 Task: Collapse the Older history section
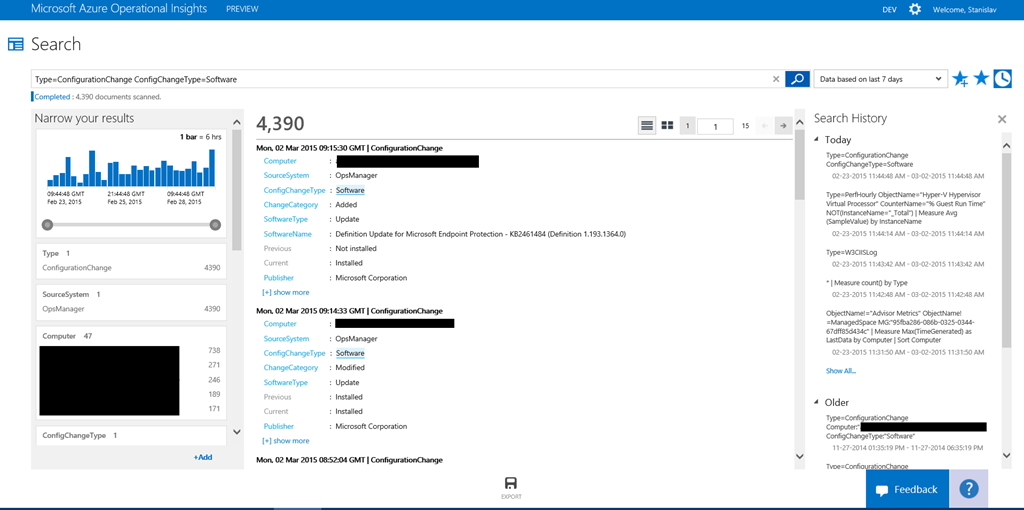coord(817,402)
